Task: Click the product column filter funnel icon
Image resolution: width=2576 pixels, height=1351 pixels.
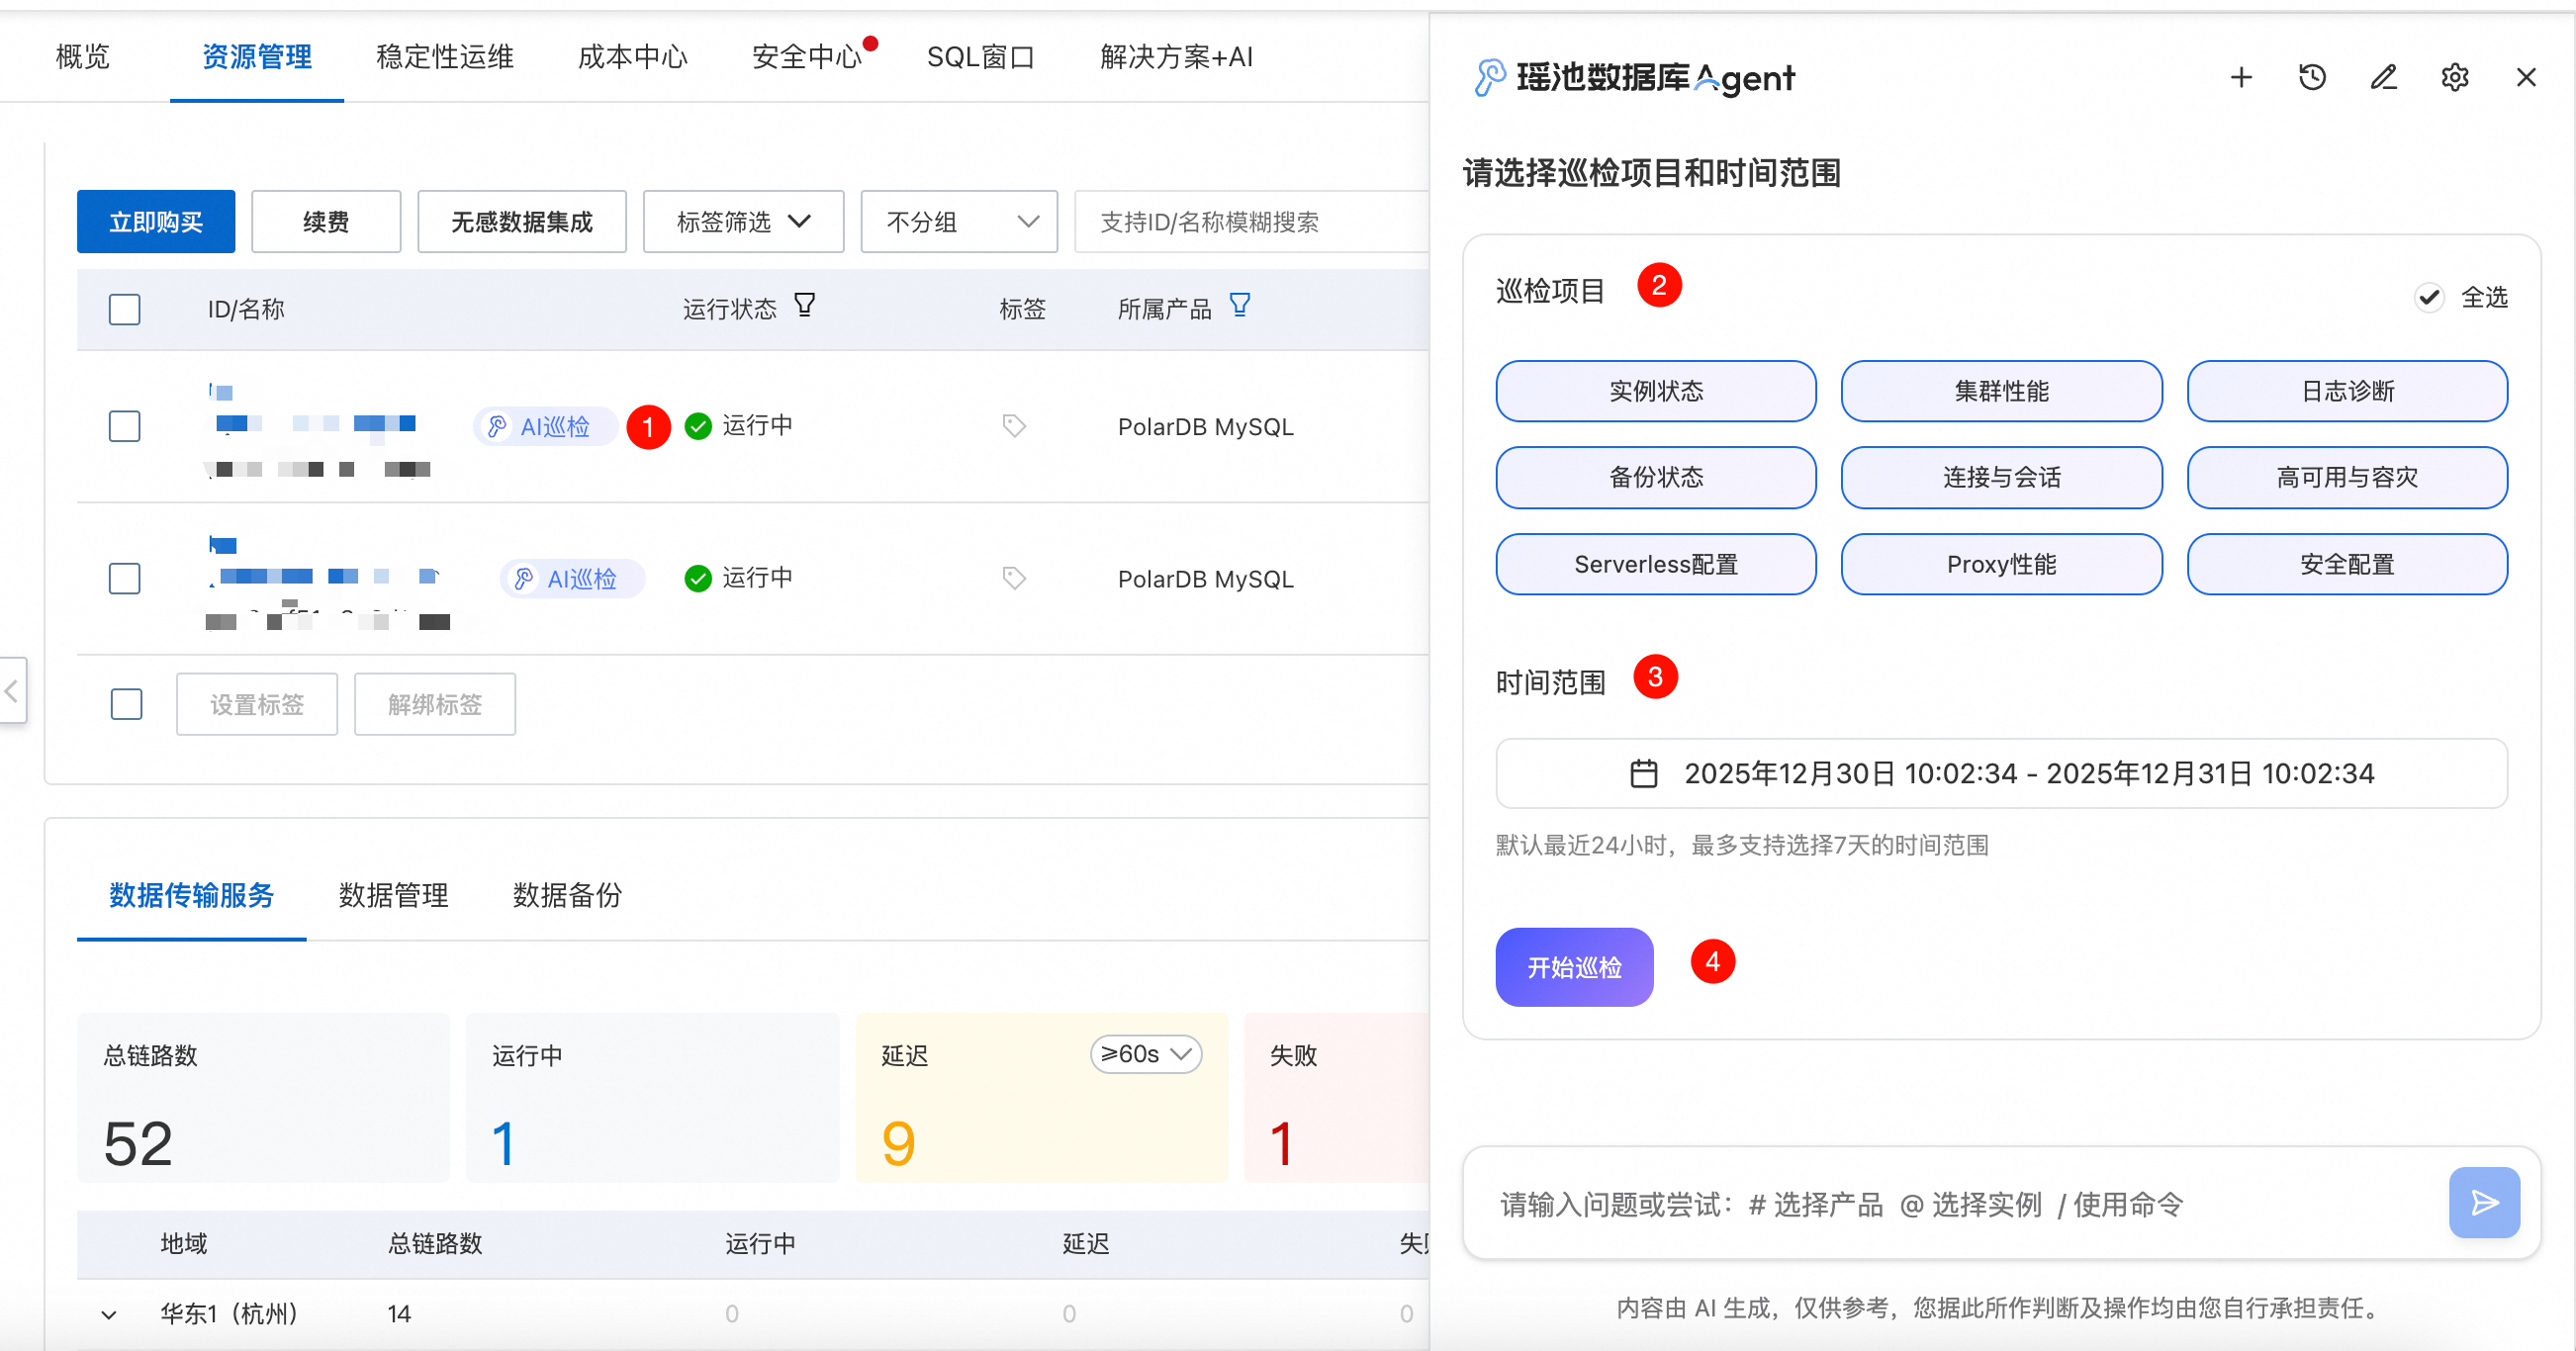Action: [1239, 305]
